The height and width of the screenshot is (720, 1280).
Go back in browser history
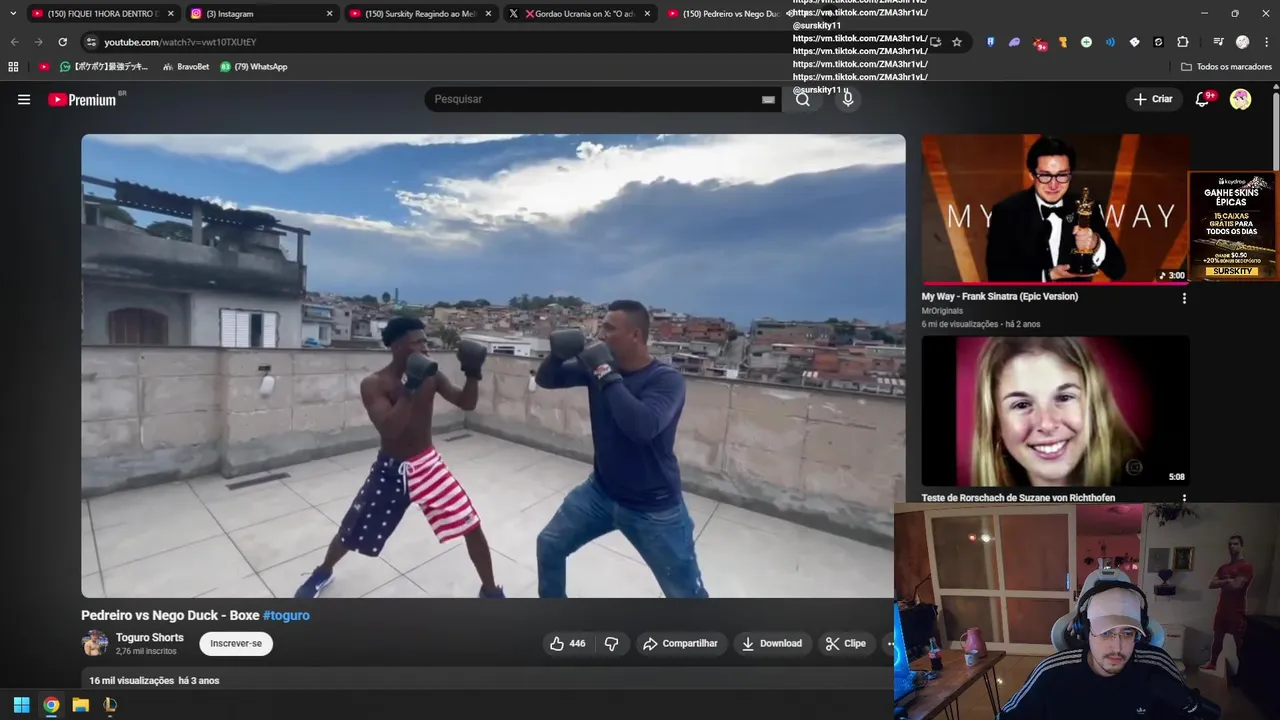(14, 42)
